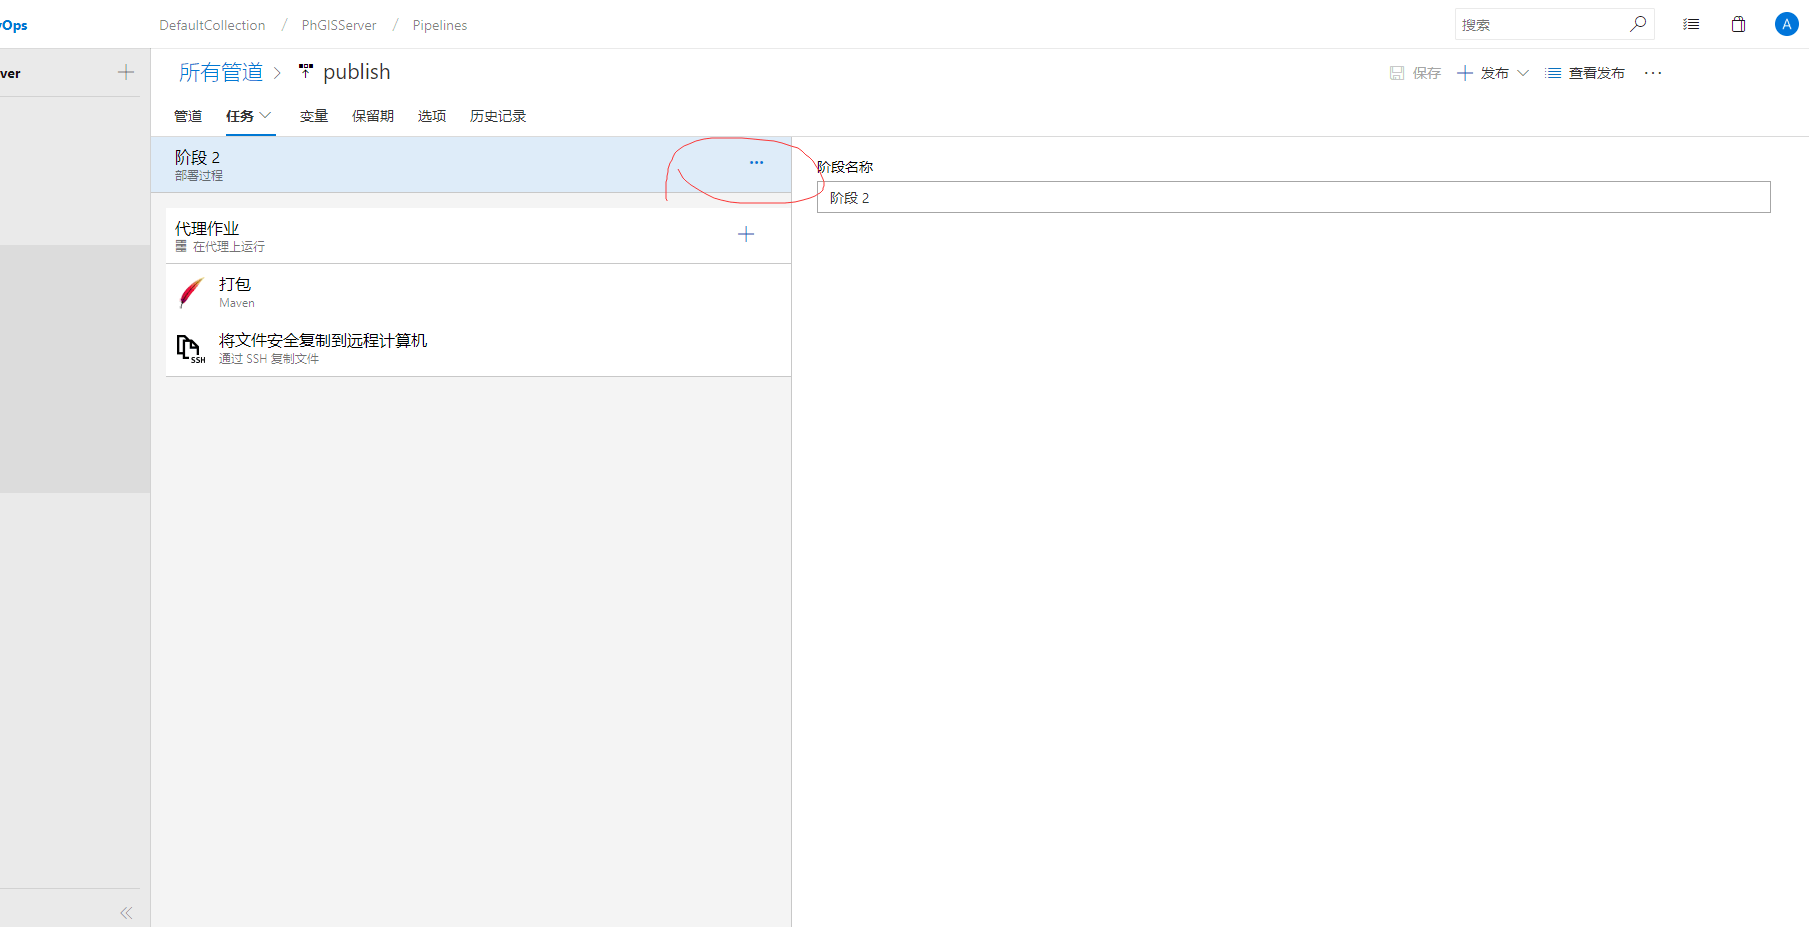Switch to the 历史记录 tab

498,116
